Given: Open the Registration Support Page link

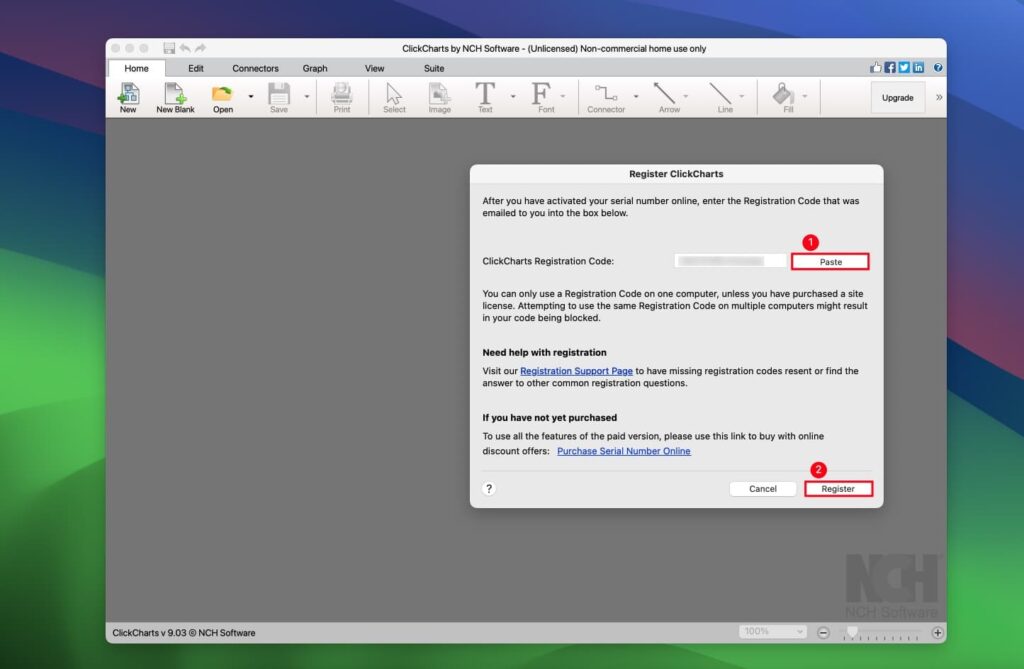Looking at the screenshot, I should click(576, 371).
